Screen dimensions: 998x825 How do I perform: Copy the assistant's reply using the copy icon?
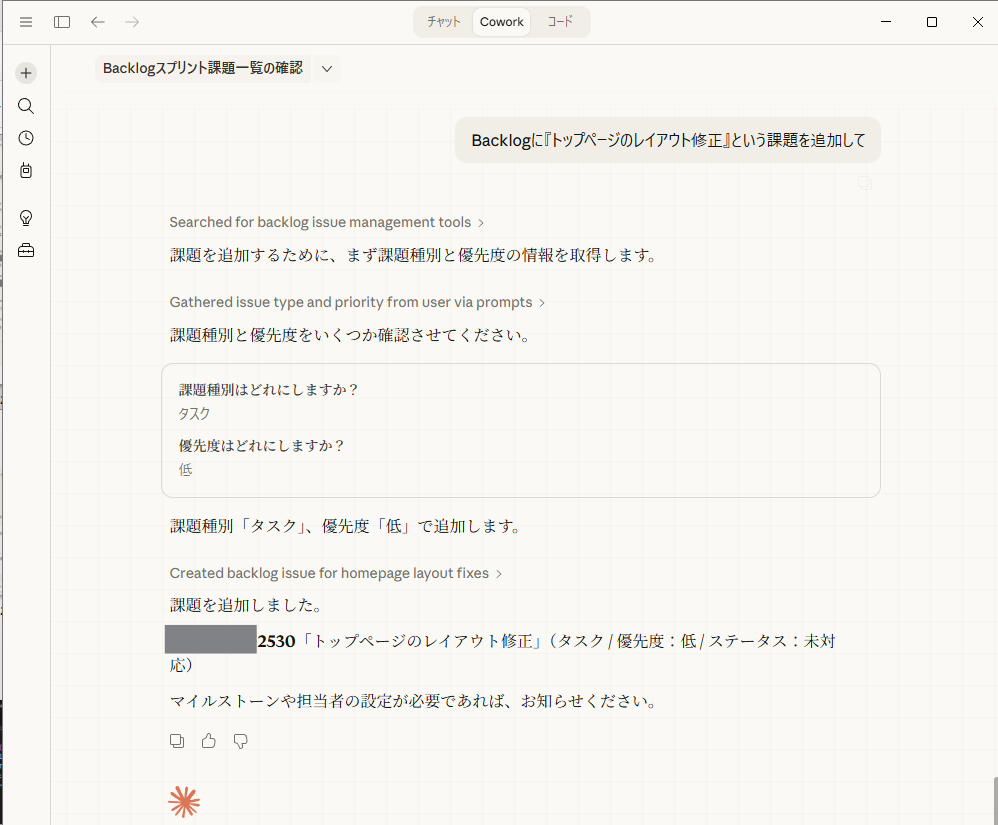[177, 740]
